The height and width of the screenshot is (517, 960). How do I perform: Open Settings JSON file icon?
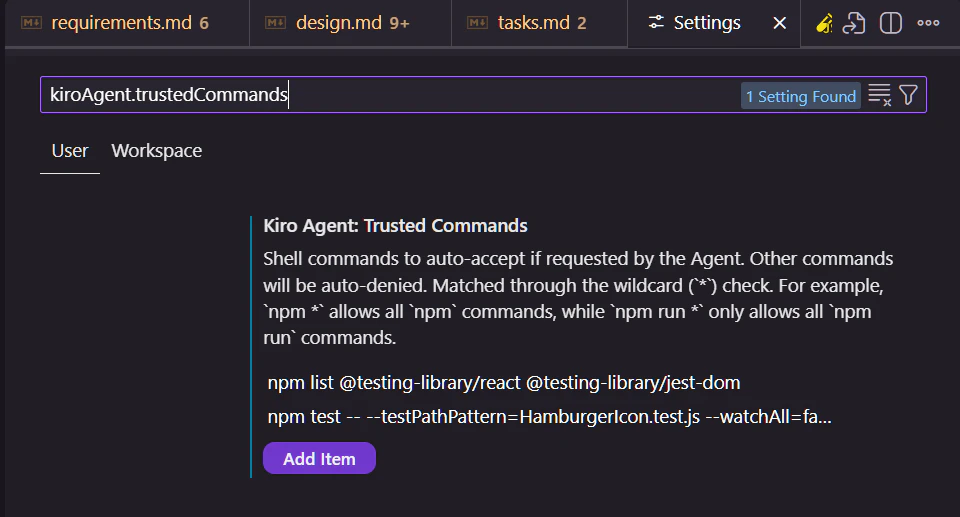[x=854, y=23]
